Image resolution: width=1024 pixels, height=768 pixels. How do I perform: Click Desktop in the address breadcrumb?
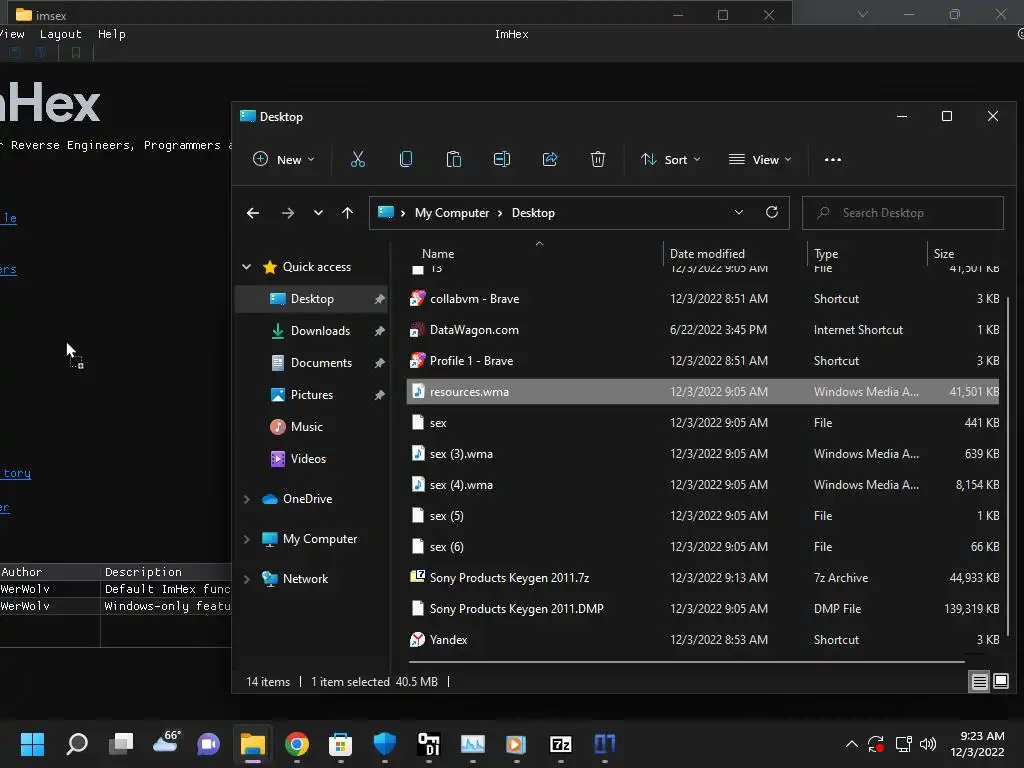pos(533,213)
